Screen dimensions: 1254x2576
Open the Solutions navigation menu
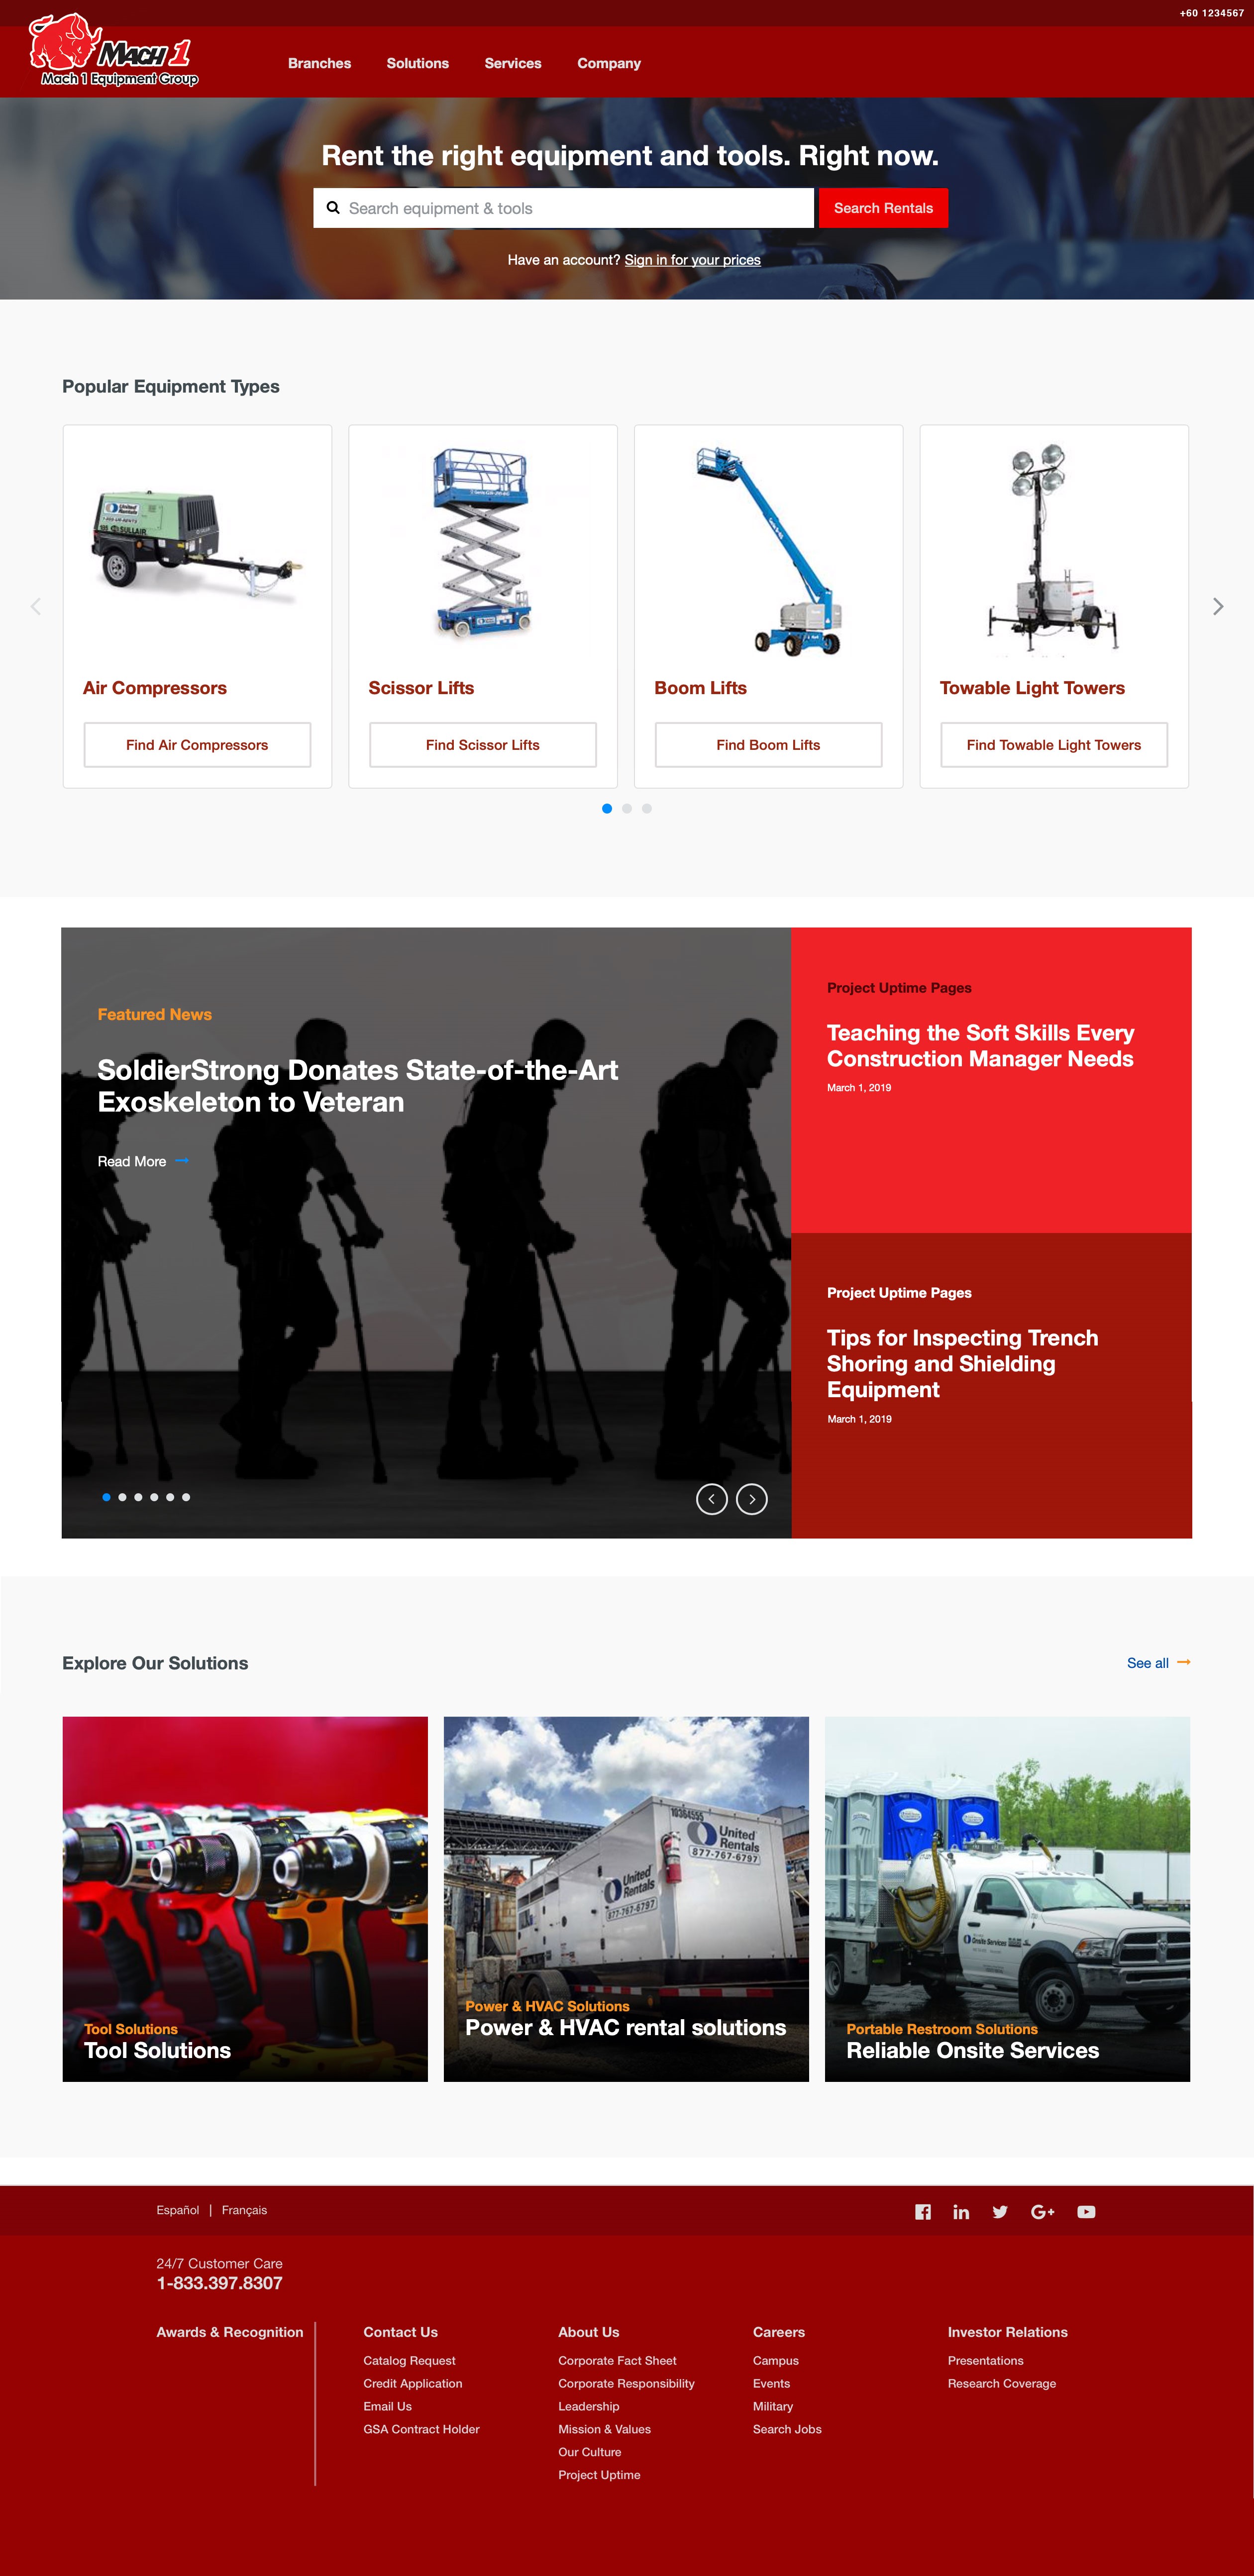[x=418, y=63]
